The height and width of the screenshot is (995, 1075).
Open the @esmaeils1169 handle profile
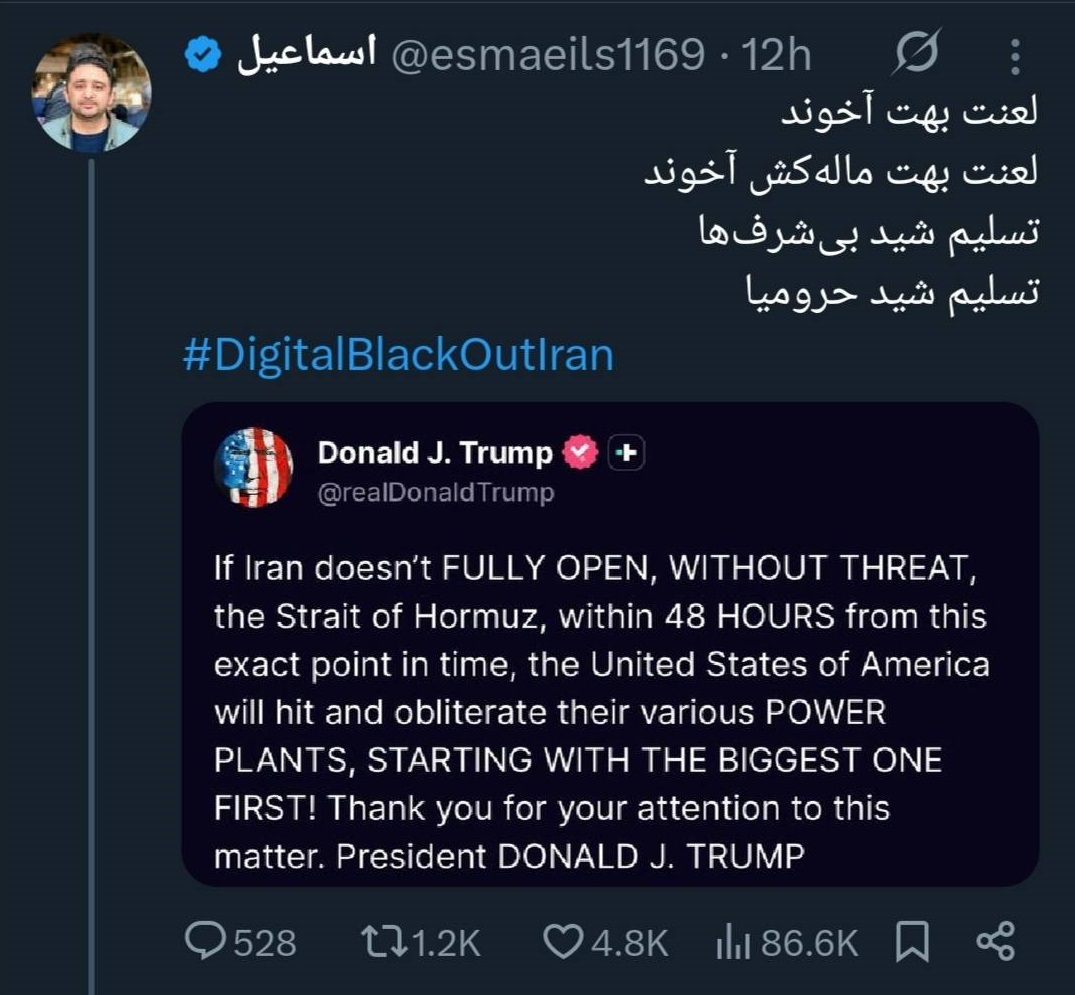click(x=546, y=56)
